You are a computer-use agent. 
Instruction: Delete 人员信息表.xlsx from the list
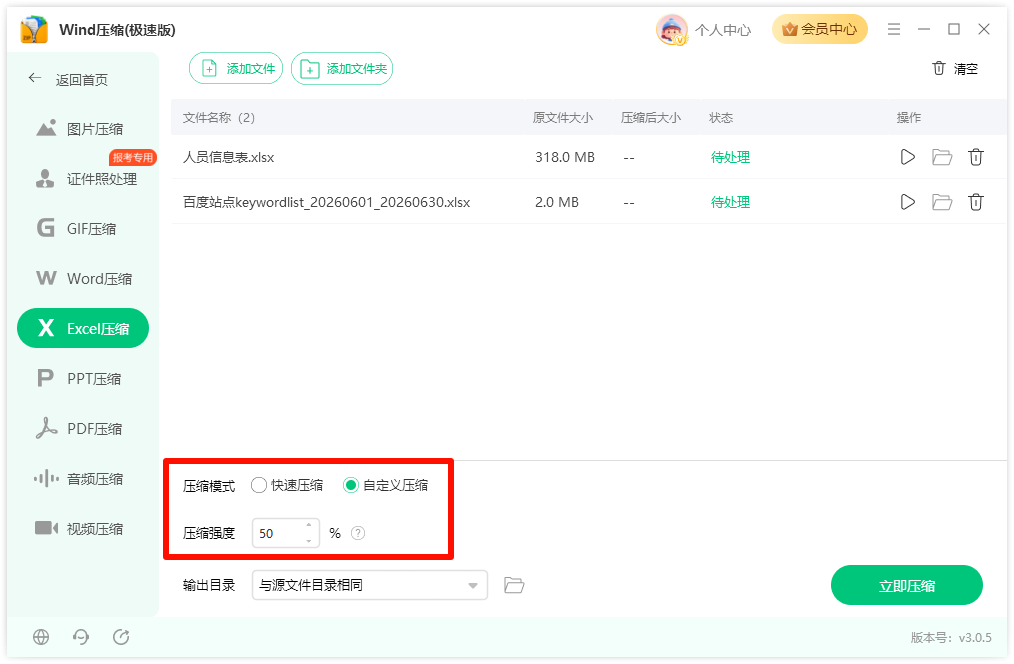[x=976, y=157]
